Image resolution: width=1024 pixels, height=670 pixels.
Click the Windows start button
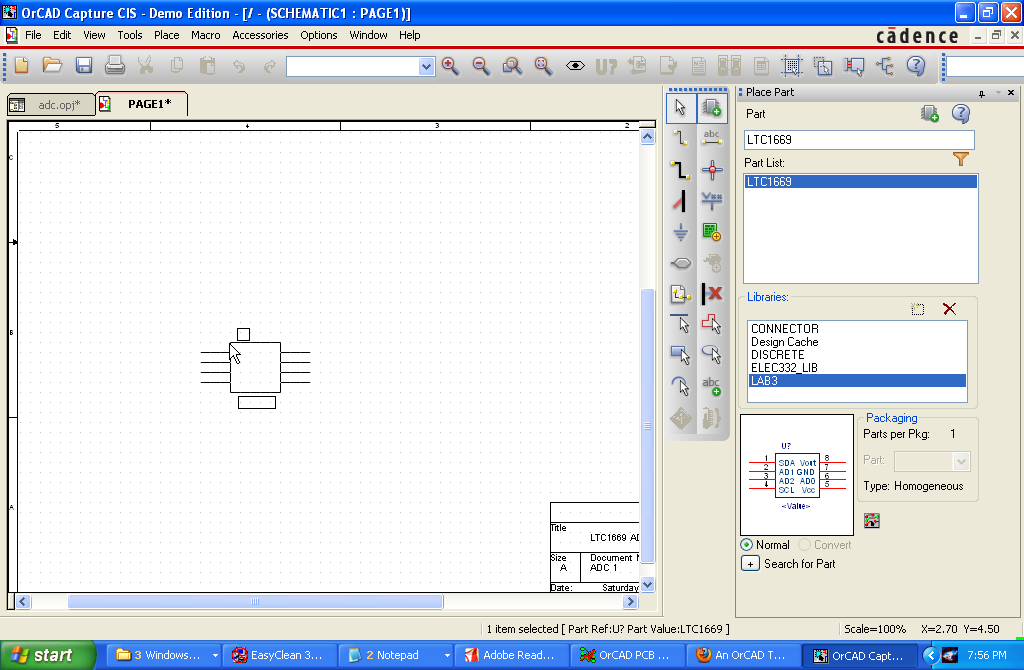48,655
